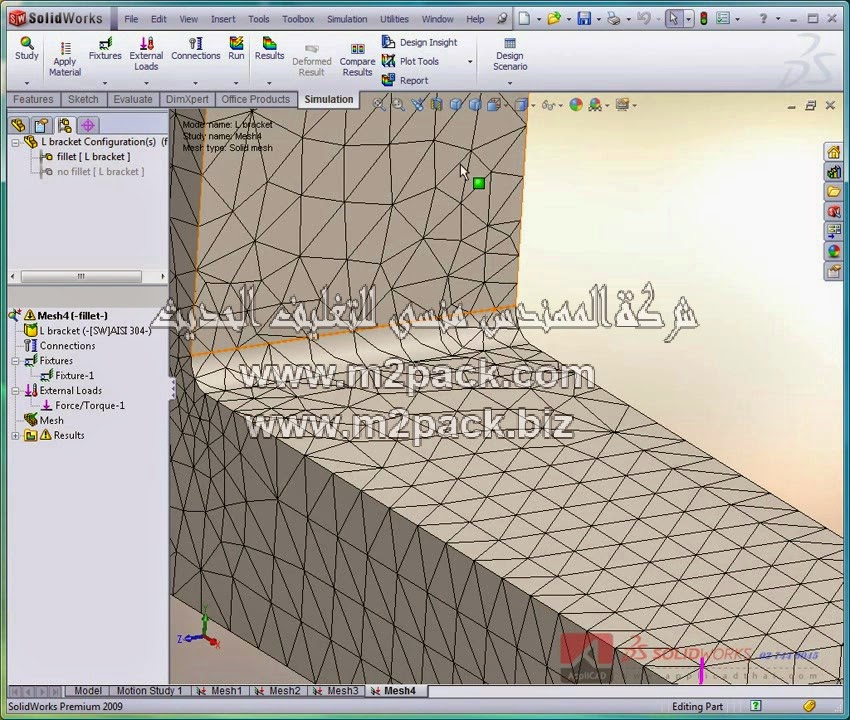Switch to the Mesh2 study tab
The image size is (850, 720).
click(x=279, y=691)
